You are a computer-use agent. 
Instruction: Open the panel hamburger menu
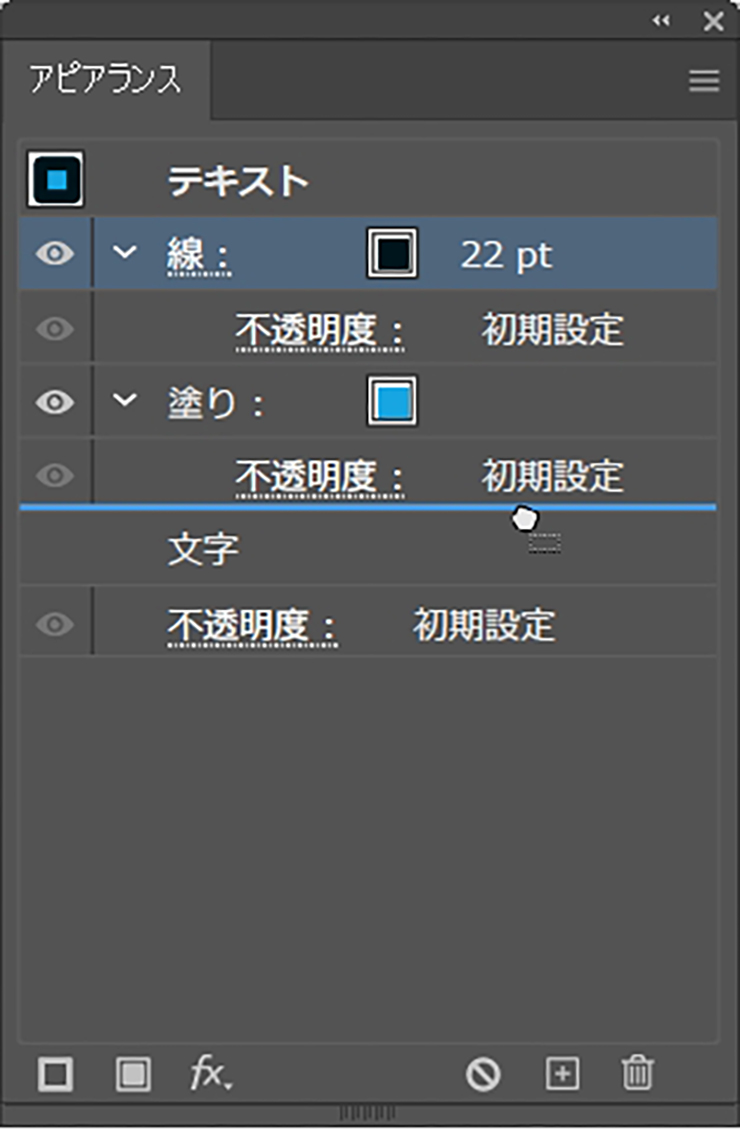coord(704,82)
